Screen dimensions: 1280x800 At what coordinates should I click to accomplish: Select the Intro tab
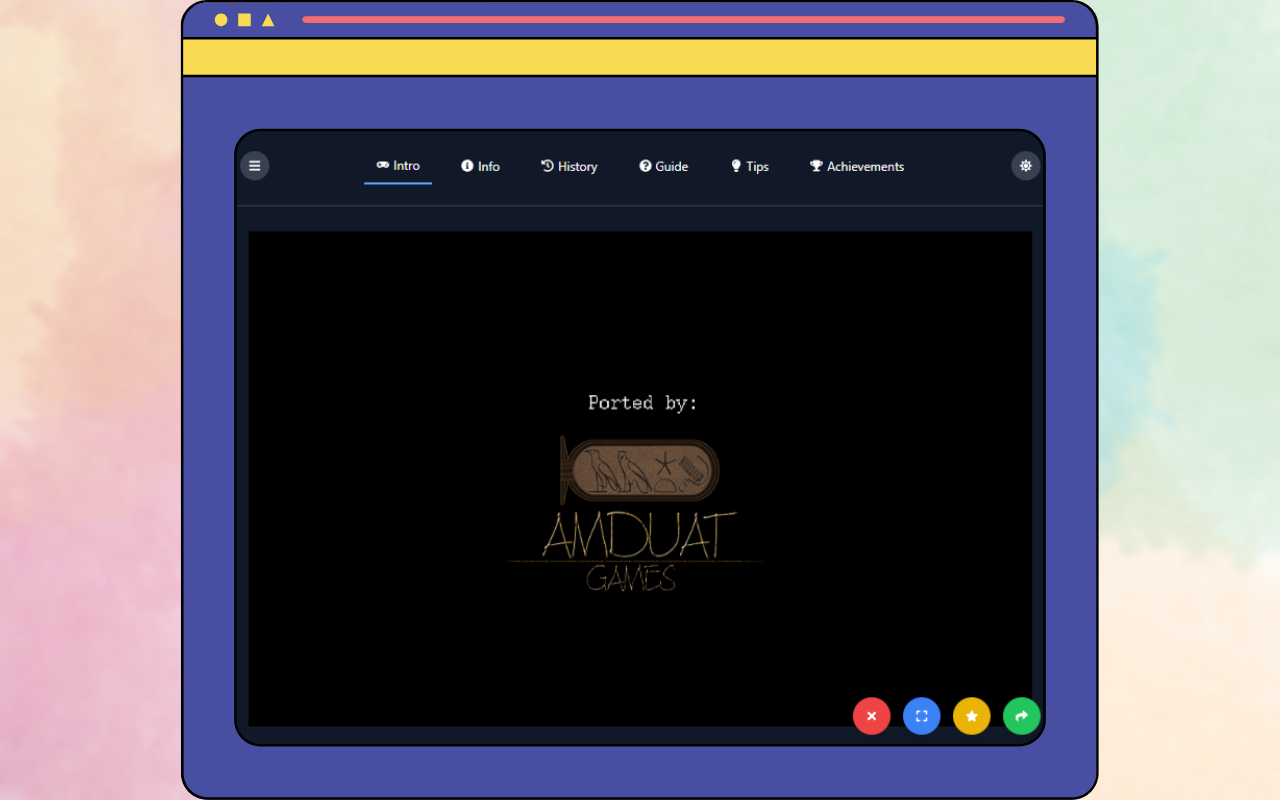[x=398, y=166]
